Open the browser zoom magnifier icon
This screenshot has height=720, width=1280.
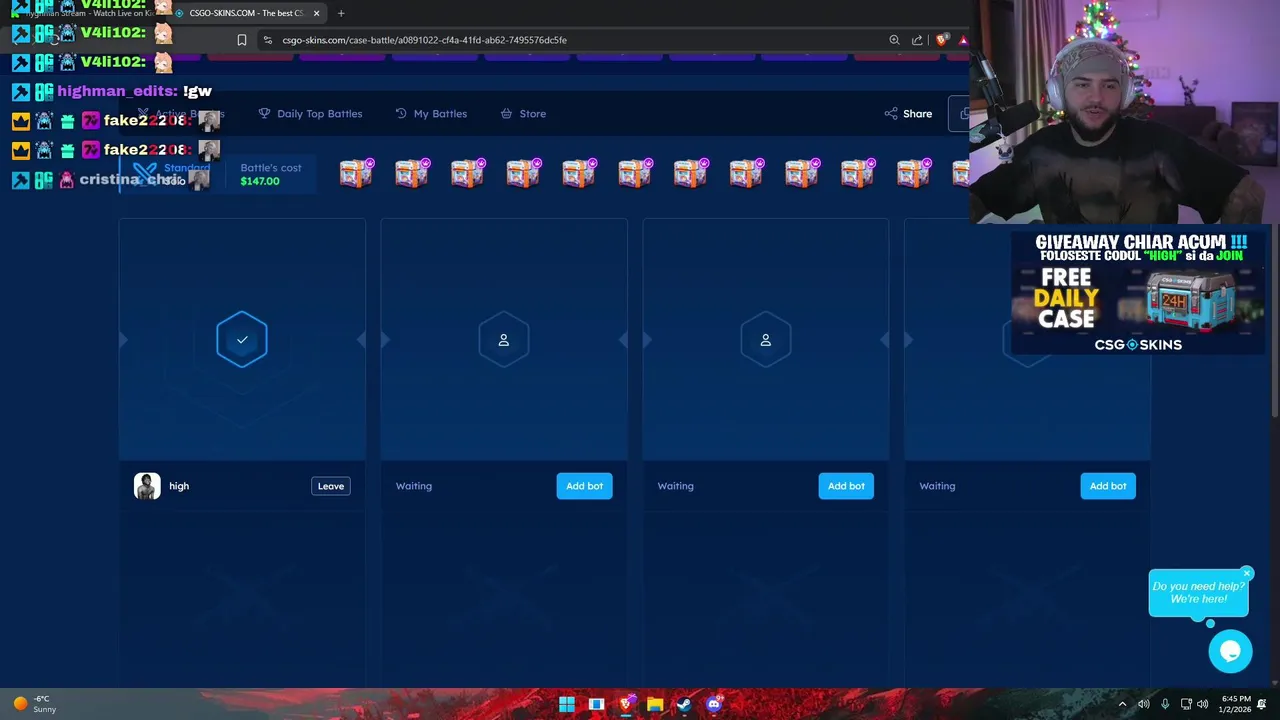(894, 40)
